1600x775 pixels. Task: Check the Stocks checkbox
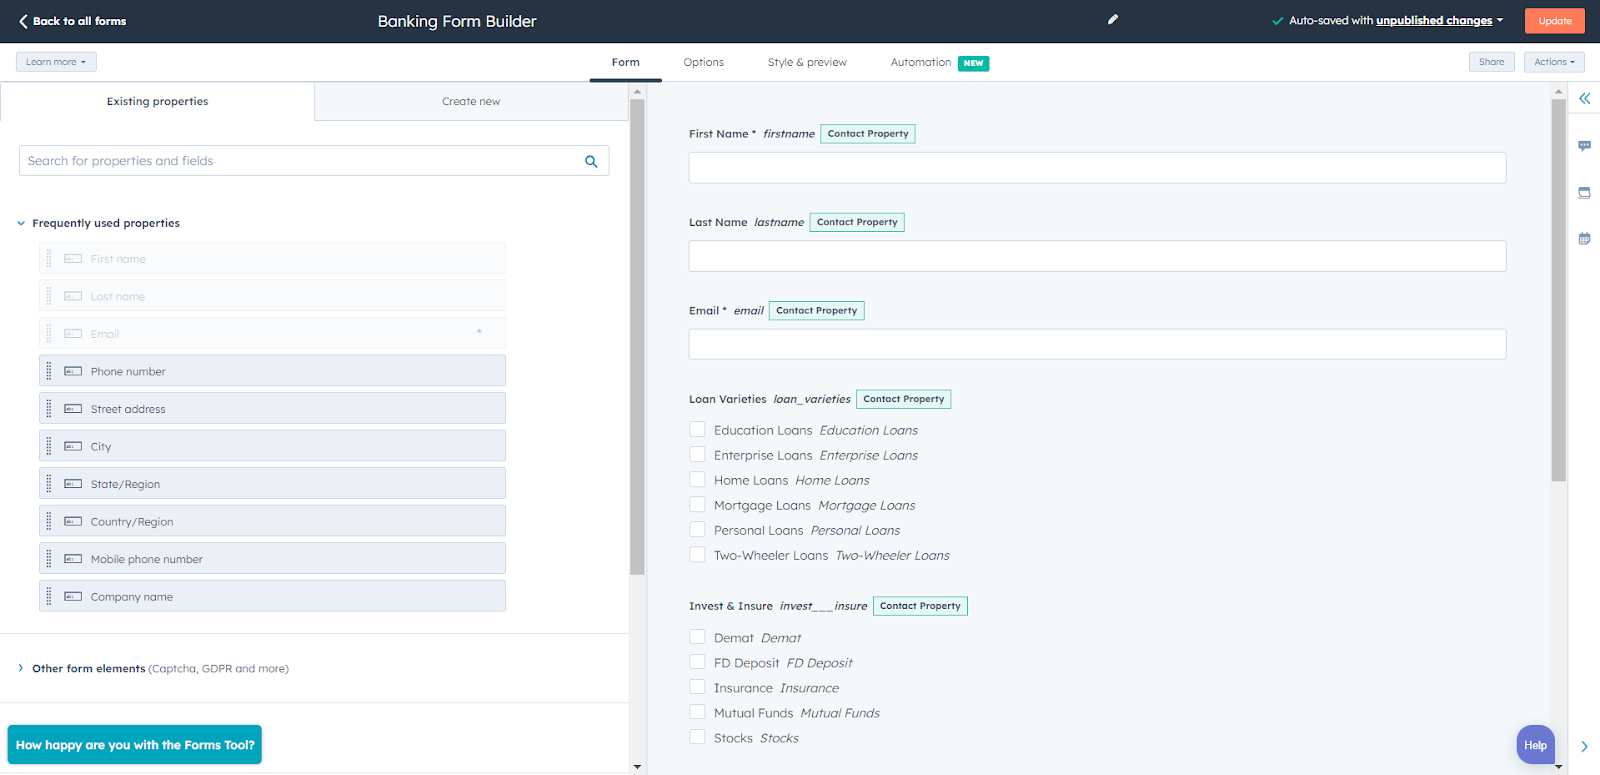(x=698, y=737)
